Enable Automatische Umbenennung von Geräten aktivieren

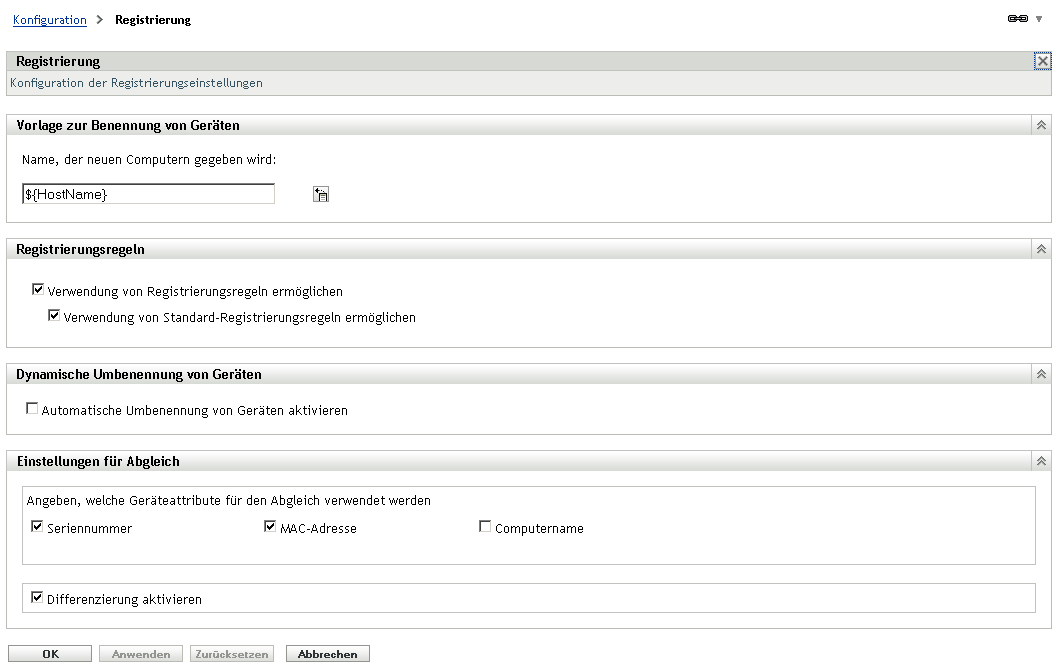31,408
